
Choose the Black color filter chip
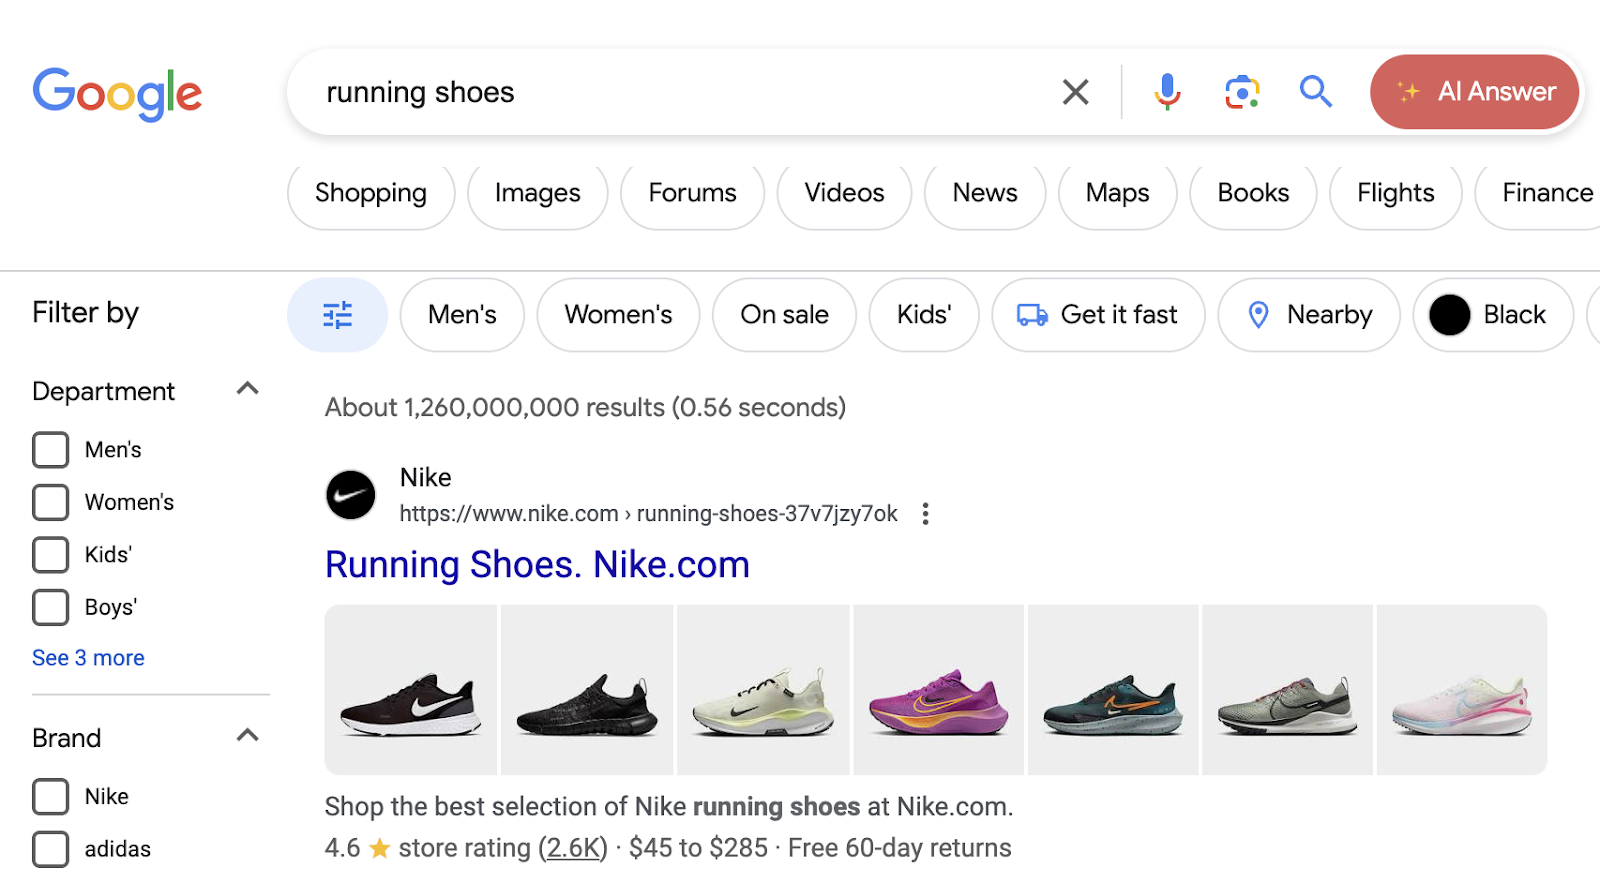point(1493,315)
